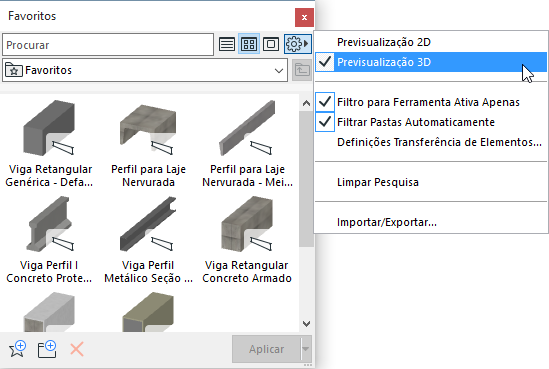Click the vertical scrollbar thumb
Screen dimensions: 549x369
click(306, 179)
